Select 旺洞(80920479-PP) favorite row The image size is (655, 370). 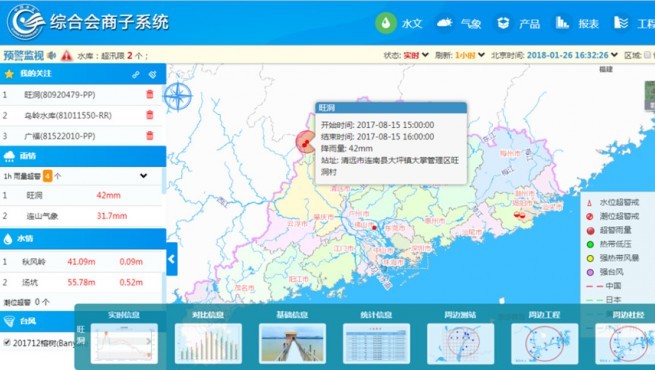(81, 95)
